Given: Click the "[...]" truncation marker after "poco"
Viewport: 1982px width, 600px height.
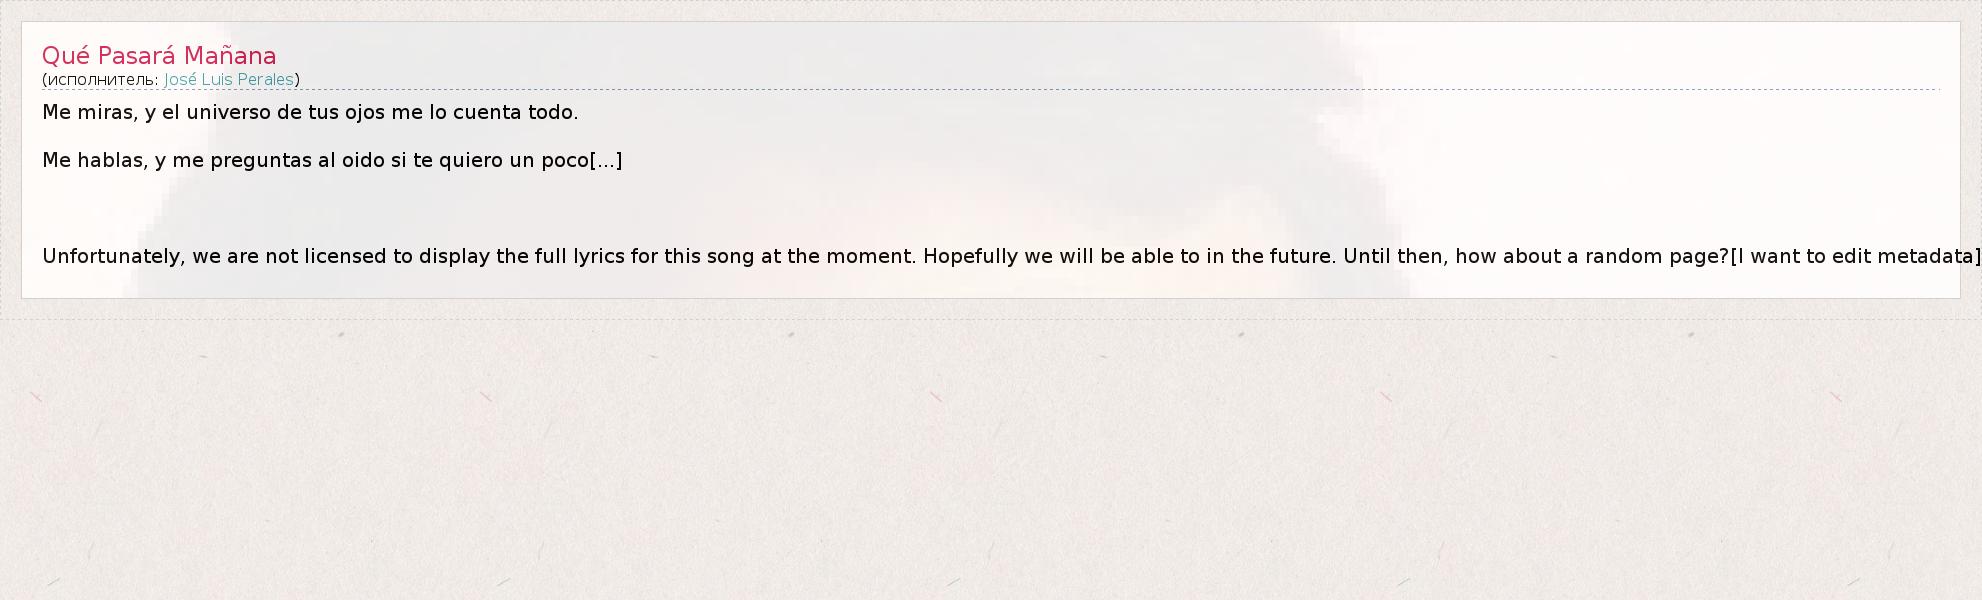Looking at the screenshot, I should (606, 161).
